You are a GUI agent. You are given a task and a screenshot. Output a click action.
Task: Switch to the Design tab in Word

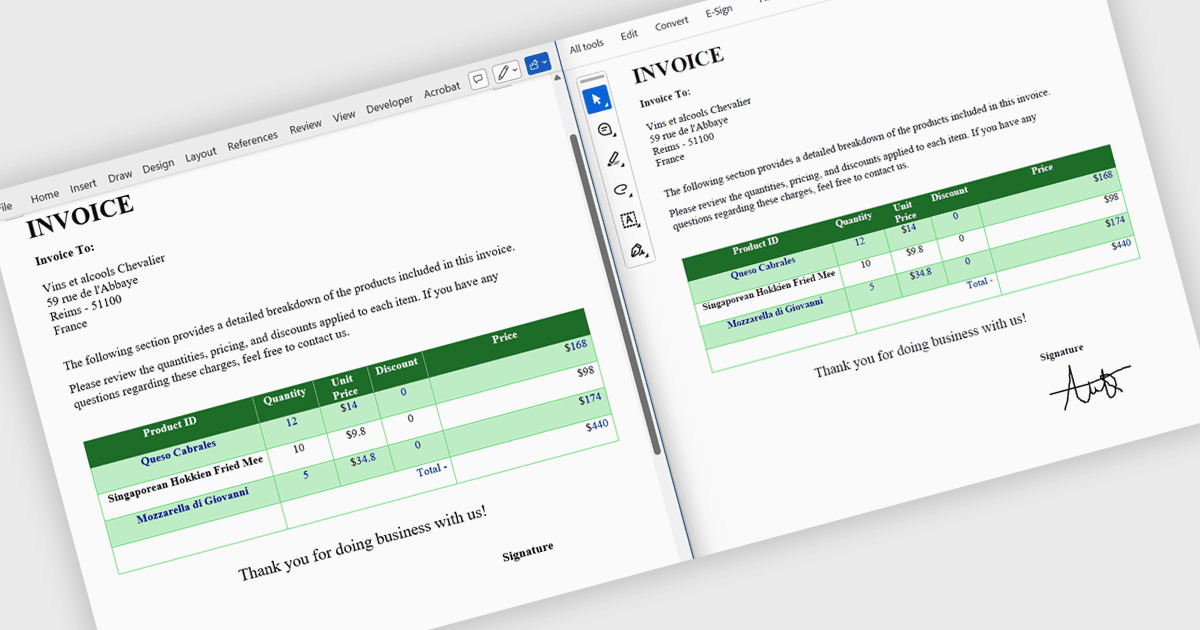pyautogui.click(x=158, y=166)
